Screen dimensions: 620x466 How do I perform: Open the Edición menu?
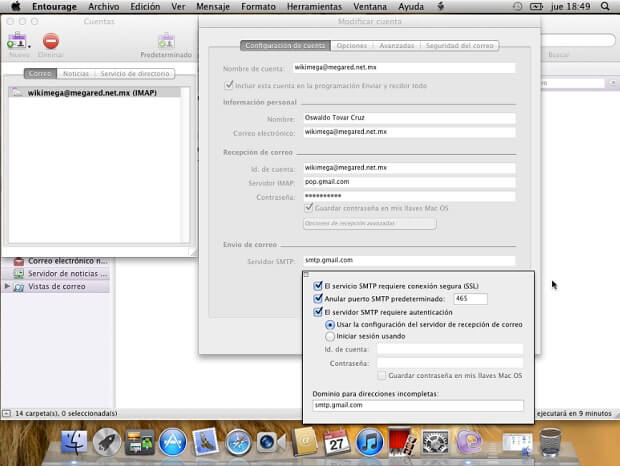coord(145,6)
